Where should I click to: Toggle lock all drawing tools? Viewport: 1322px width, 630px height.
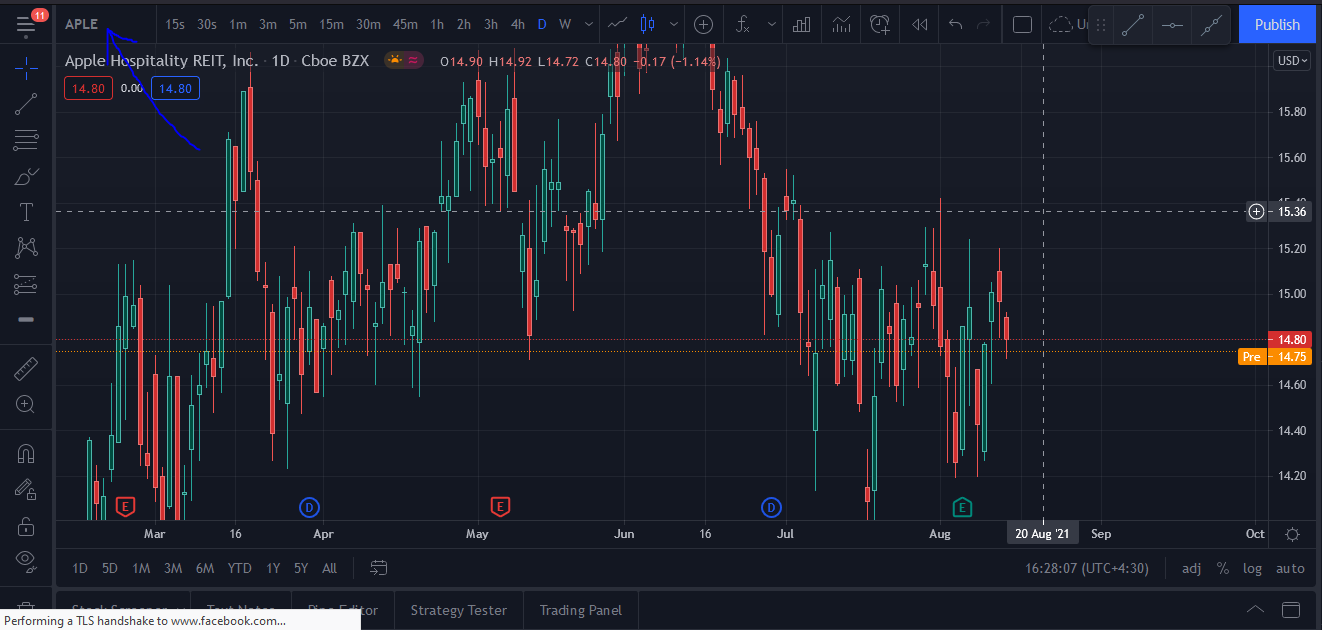26,526
